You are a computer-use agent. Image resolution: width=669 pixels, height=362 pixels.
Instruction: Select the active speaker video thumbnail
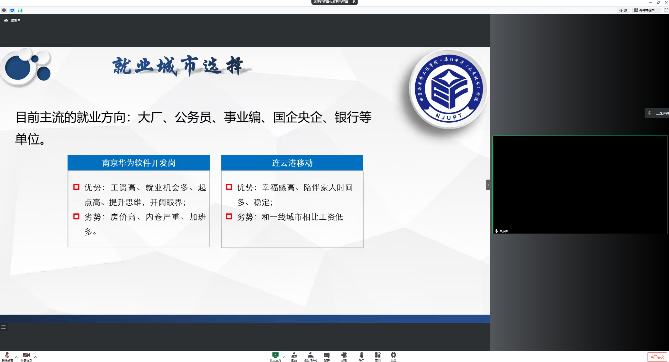coord(580,184)
